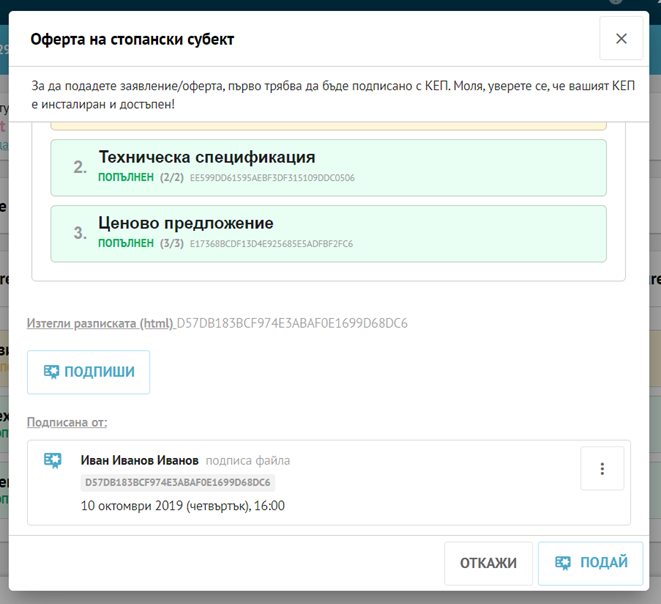
Task: Click the certificate icon inside the ПОДПИШИ button
Action: tap(51, 372)
